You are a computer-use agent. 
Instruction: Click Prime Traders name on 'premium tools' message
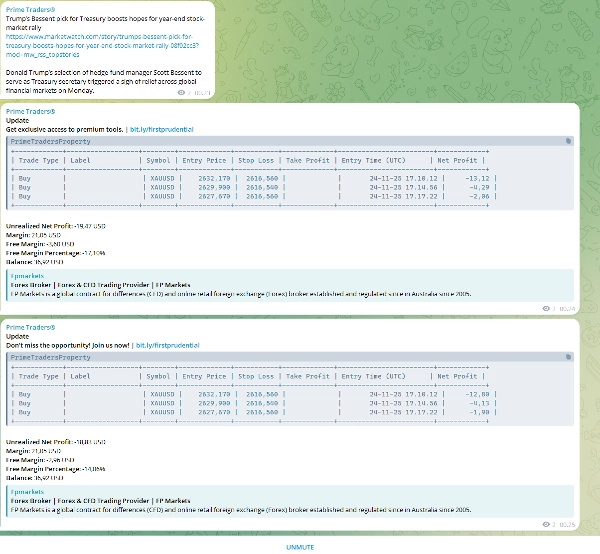pyautogui.click(x=30, y=112)
